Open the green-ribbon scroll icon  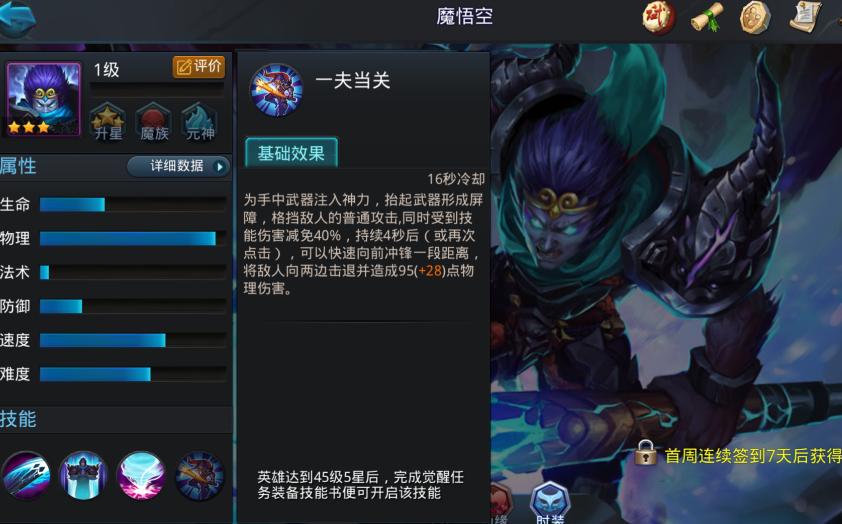point(707,17)
